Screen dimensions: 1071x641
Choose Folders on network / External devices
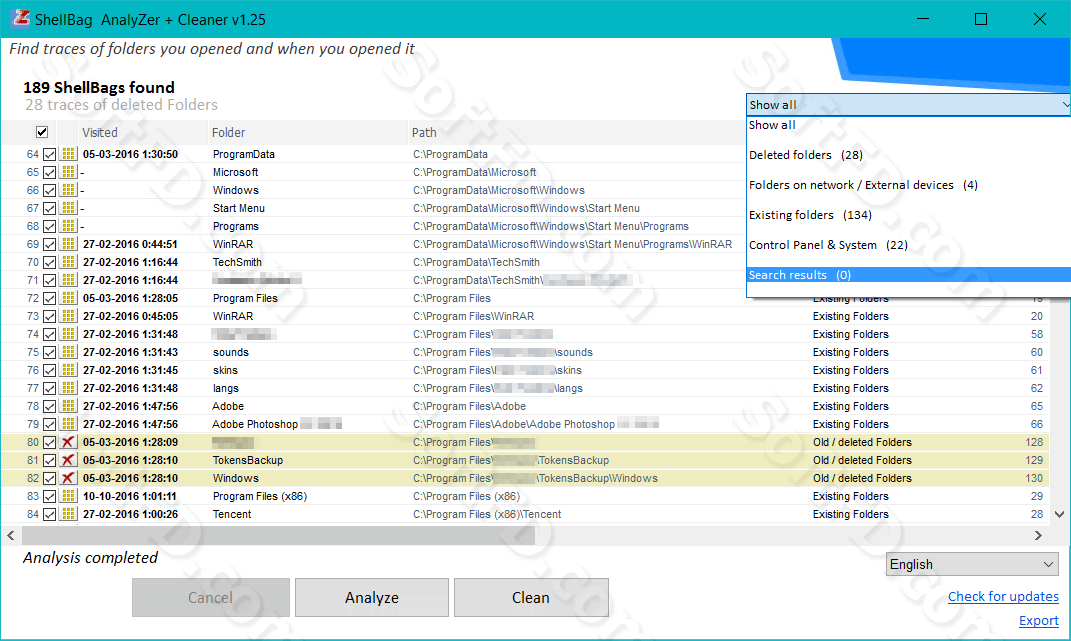863,185
